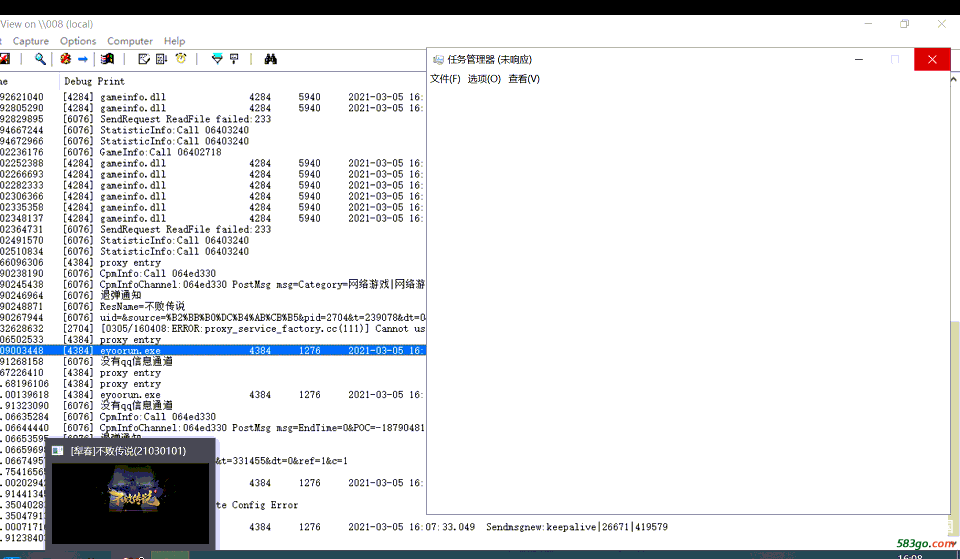The image size is (960, 559).
Task: Select the ERROR:proxy_service_factory.cc(111) line
Action: (212, 328)
